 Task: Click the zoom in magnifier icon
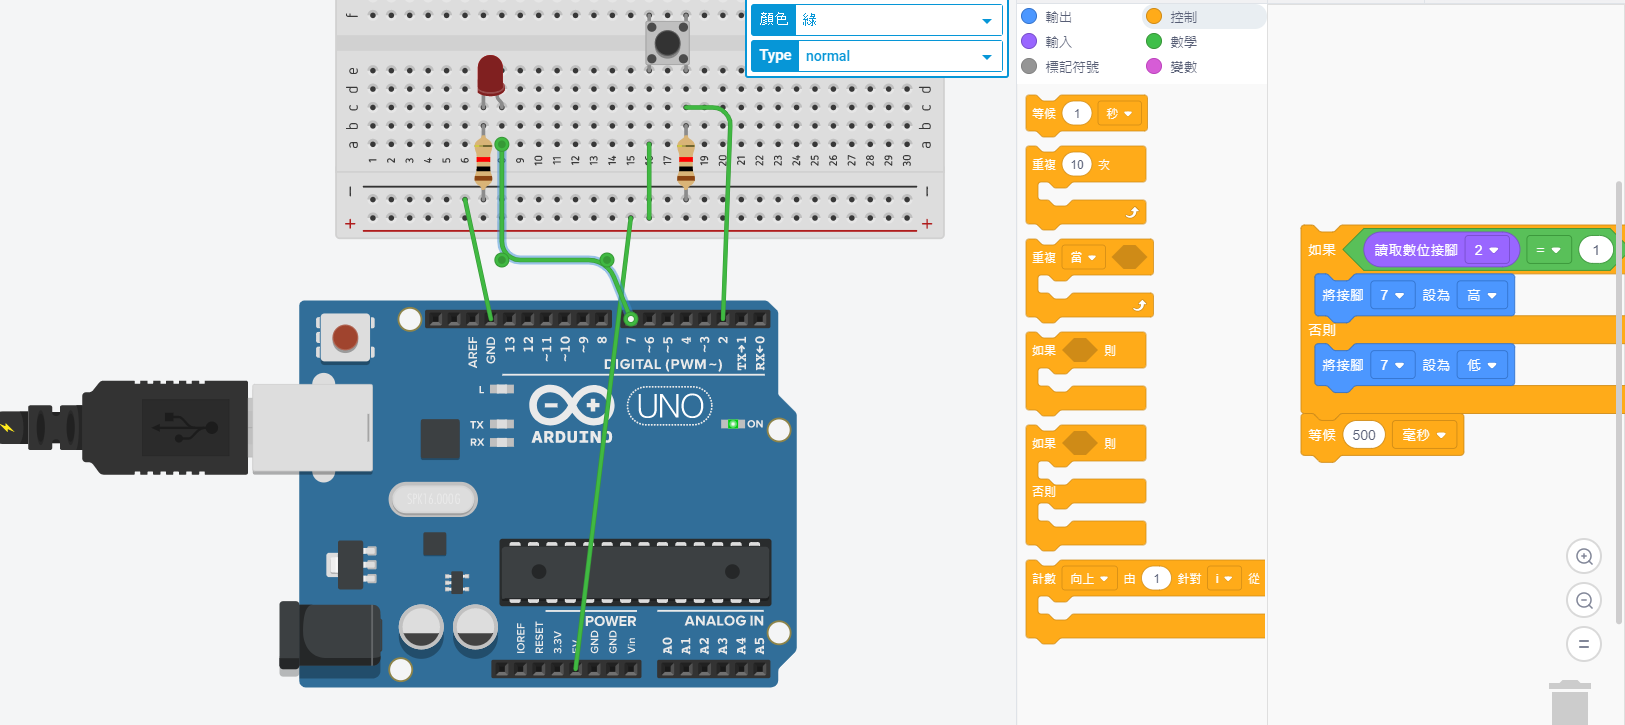[1584, 557]
